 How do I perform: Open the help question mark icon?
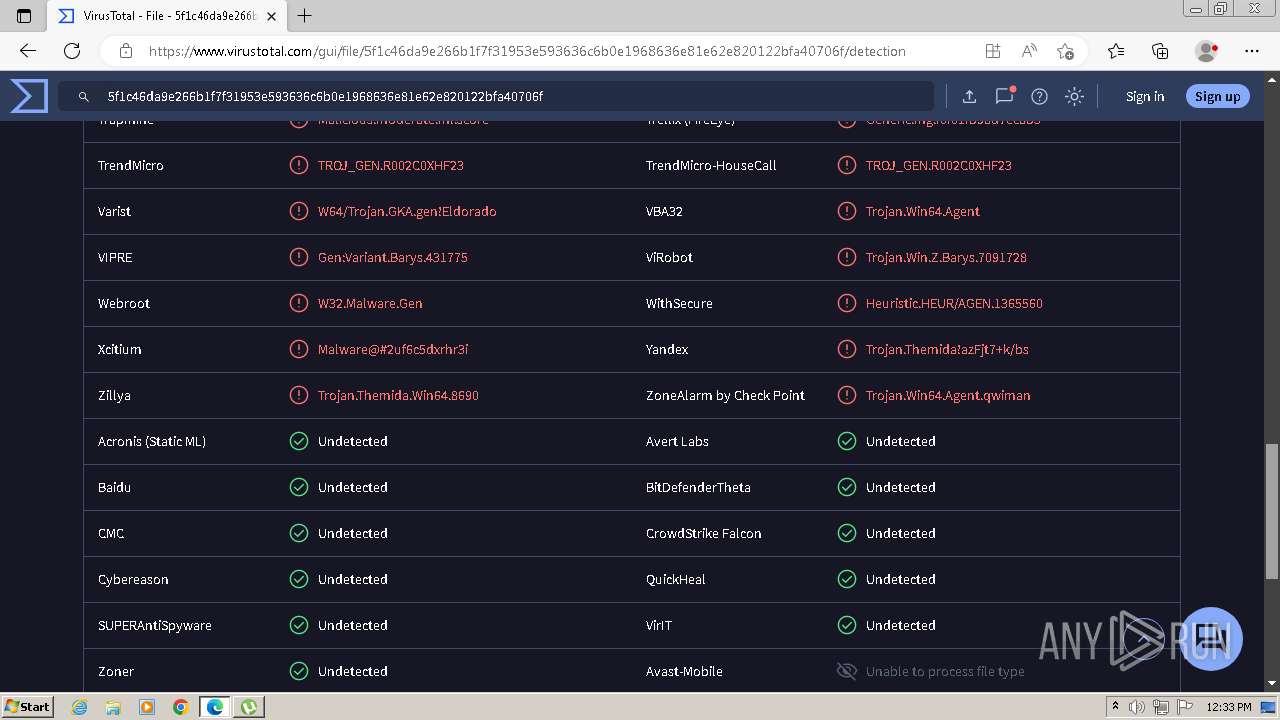(1039, 97)
